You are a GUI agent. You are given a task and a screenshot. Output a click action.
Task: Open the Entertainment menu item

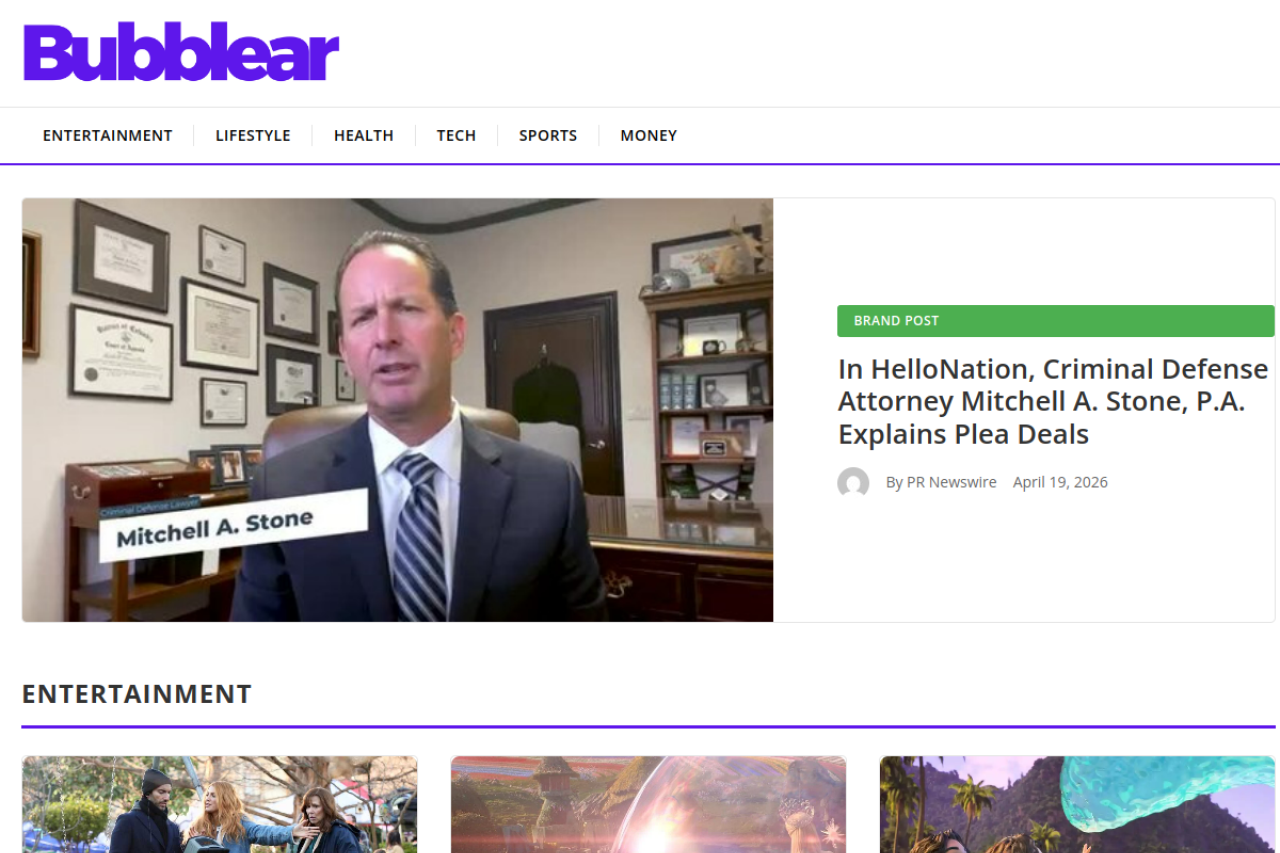107,135
